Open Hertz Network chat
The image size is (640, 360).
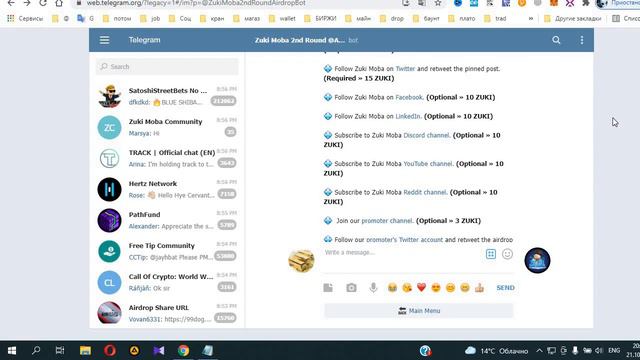pos(167,189)
